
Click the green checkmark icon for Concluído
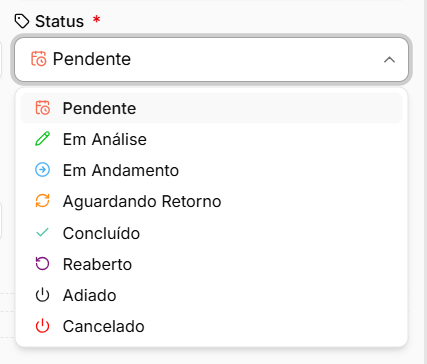pyautogui.click(x=43, y=232)
